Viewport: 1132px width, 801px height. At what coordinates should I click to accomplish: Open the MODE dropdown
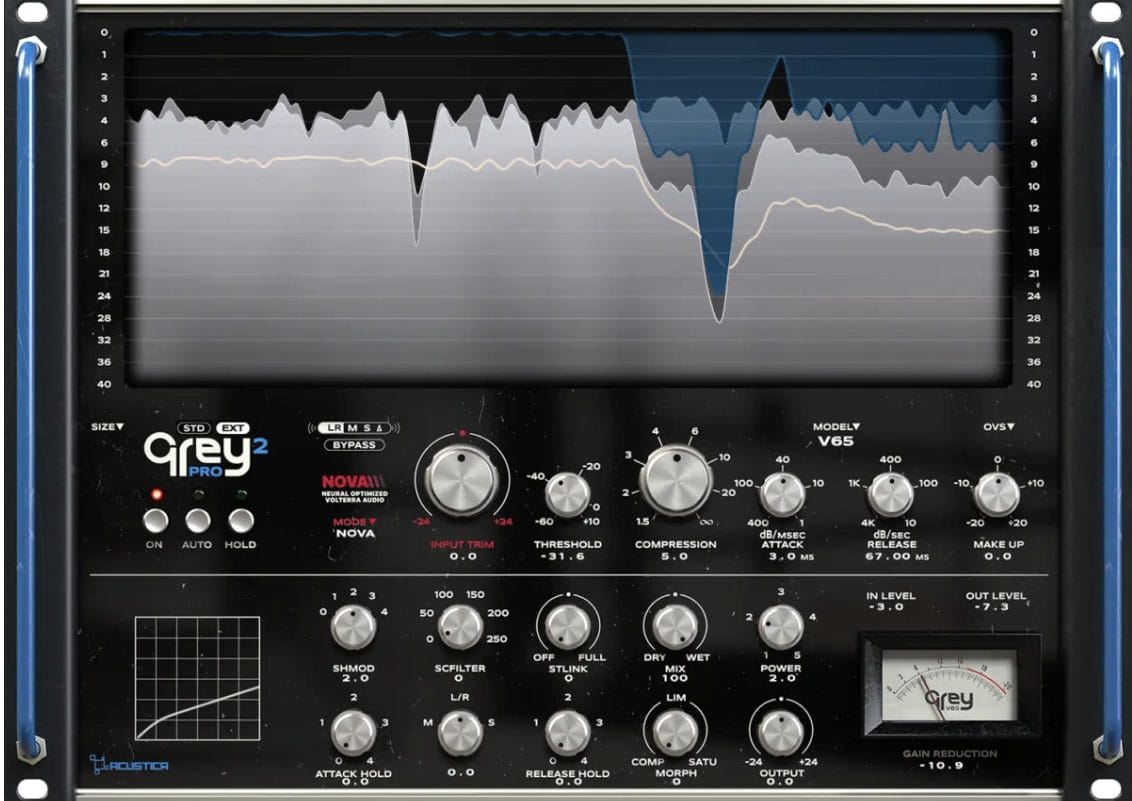[x=354, y=522]
